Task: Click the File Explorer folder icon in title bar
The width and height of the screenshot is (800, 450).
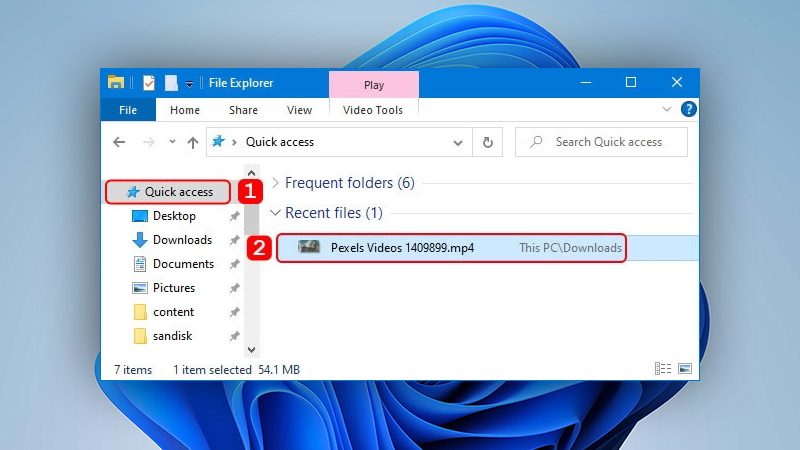Action: click(x=116, y=82)
